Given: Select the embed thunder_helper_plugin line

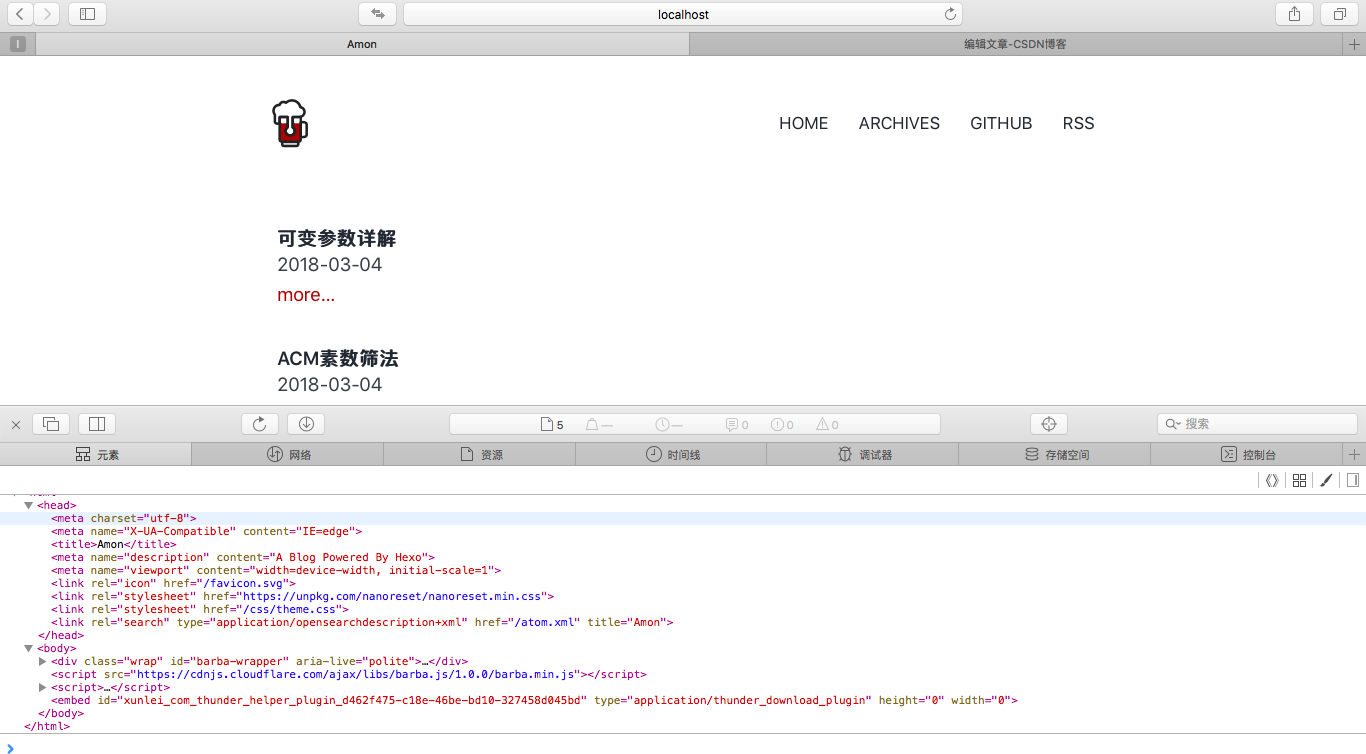Looking at the screenshot, I should (535, 701).
